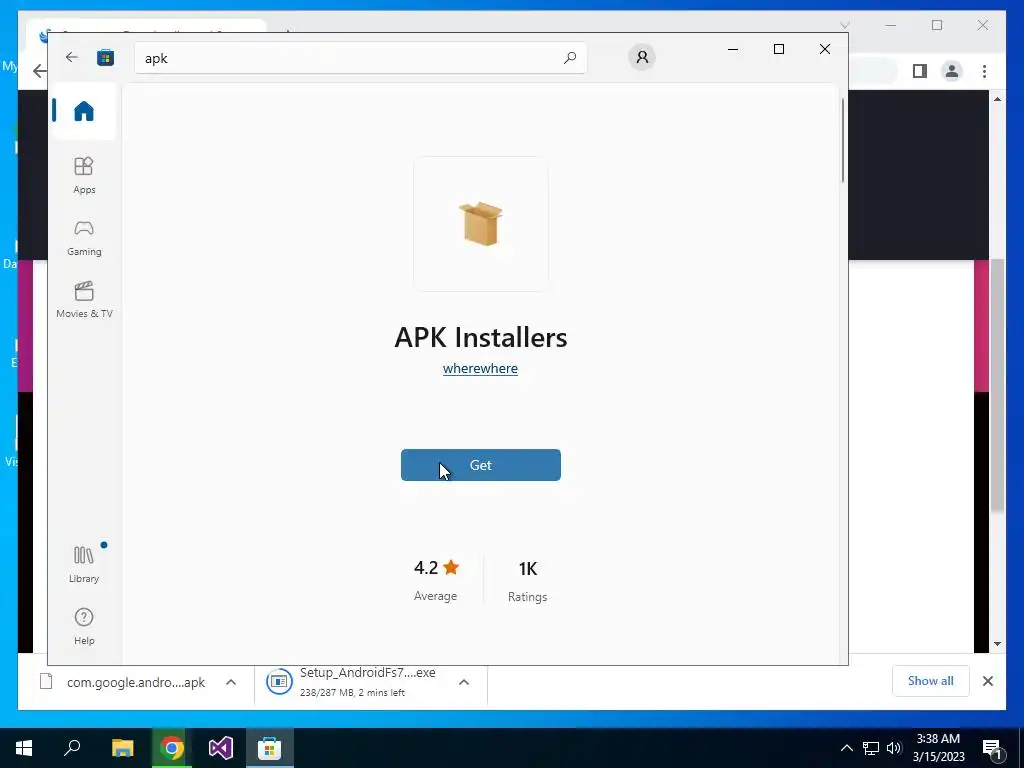Image resolution: width=1024 pixels, height=768 pixels.
Task: Click the Microsoft Store page scrollbar thumb
Action: pos(842,140)
